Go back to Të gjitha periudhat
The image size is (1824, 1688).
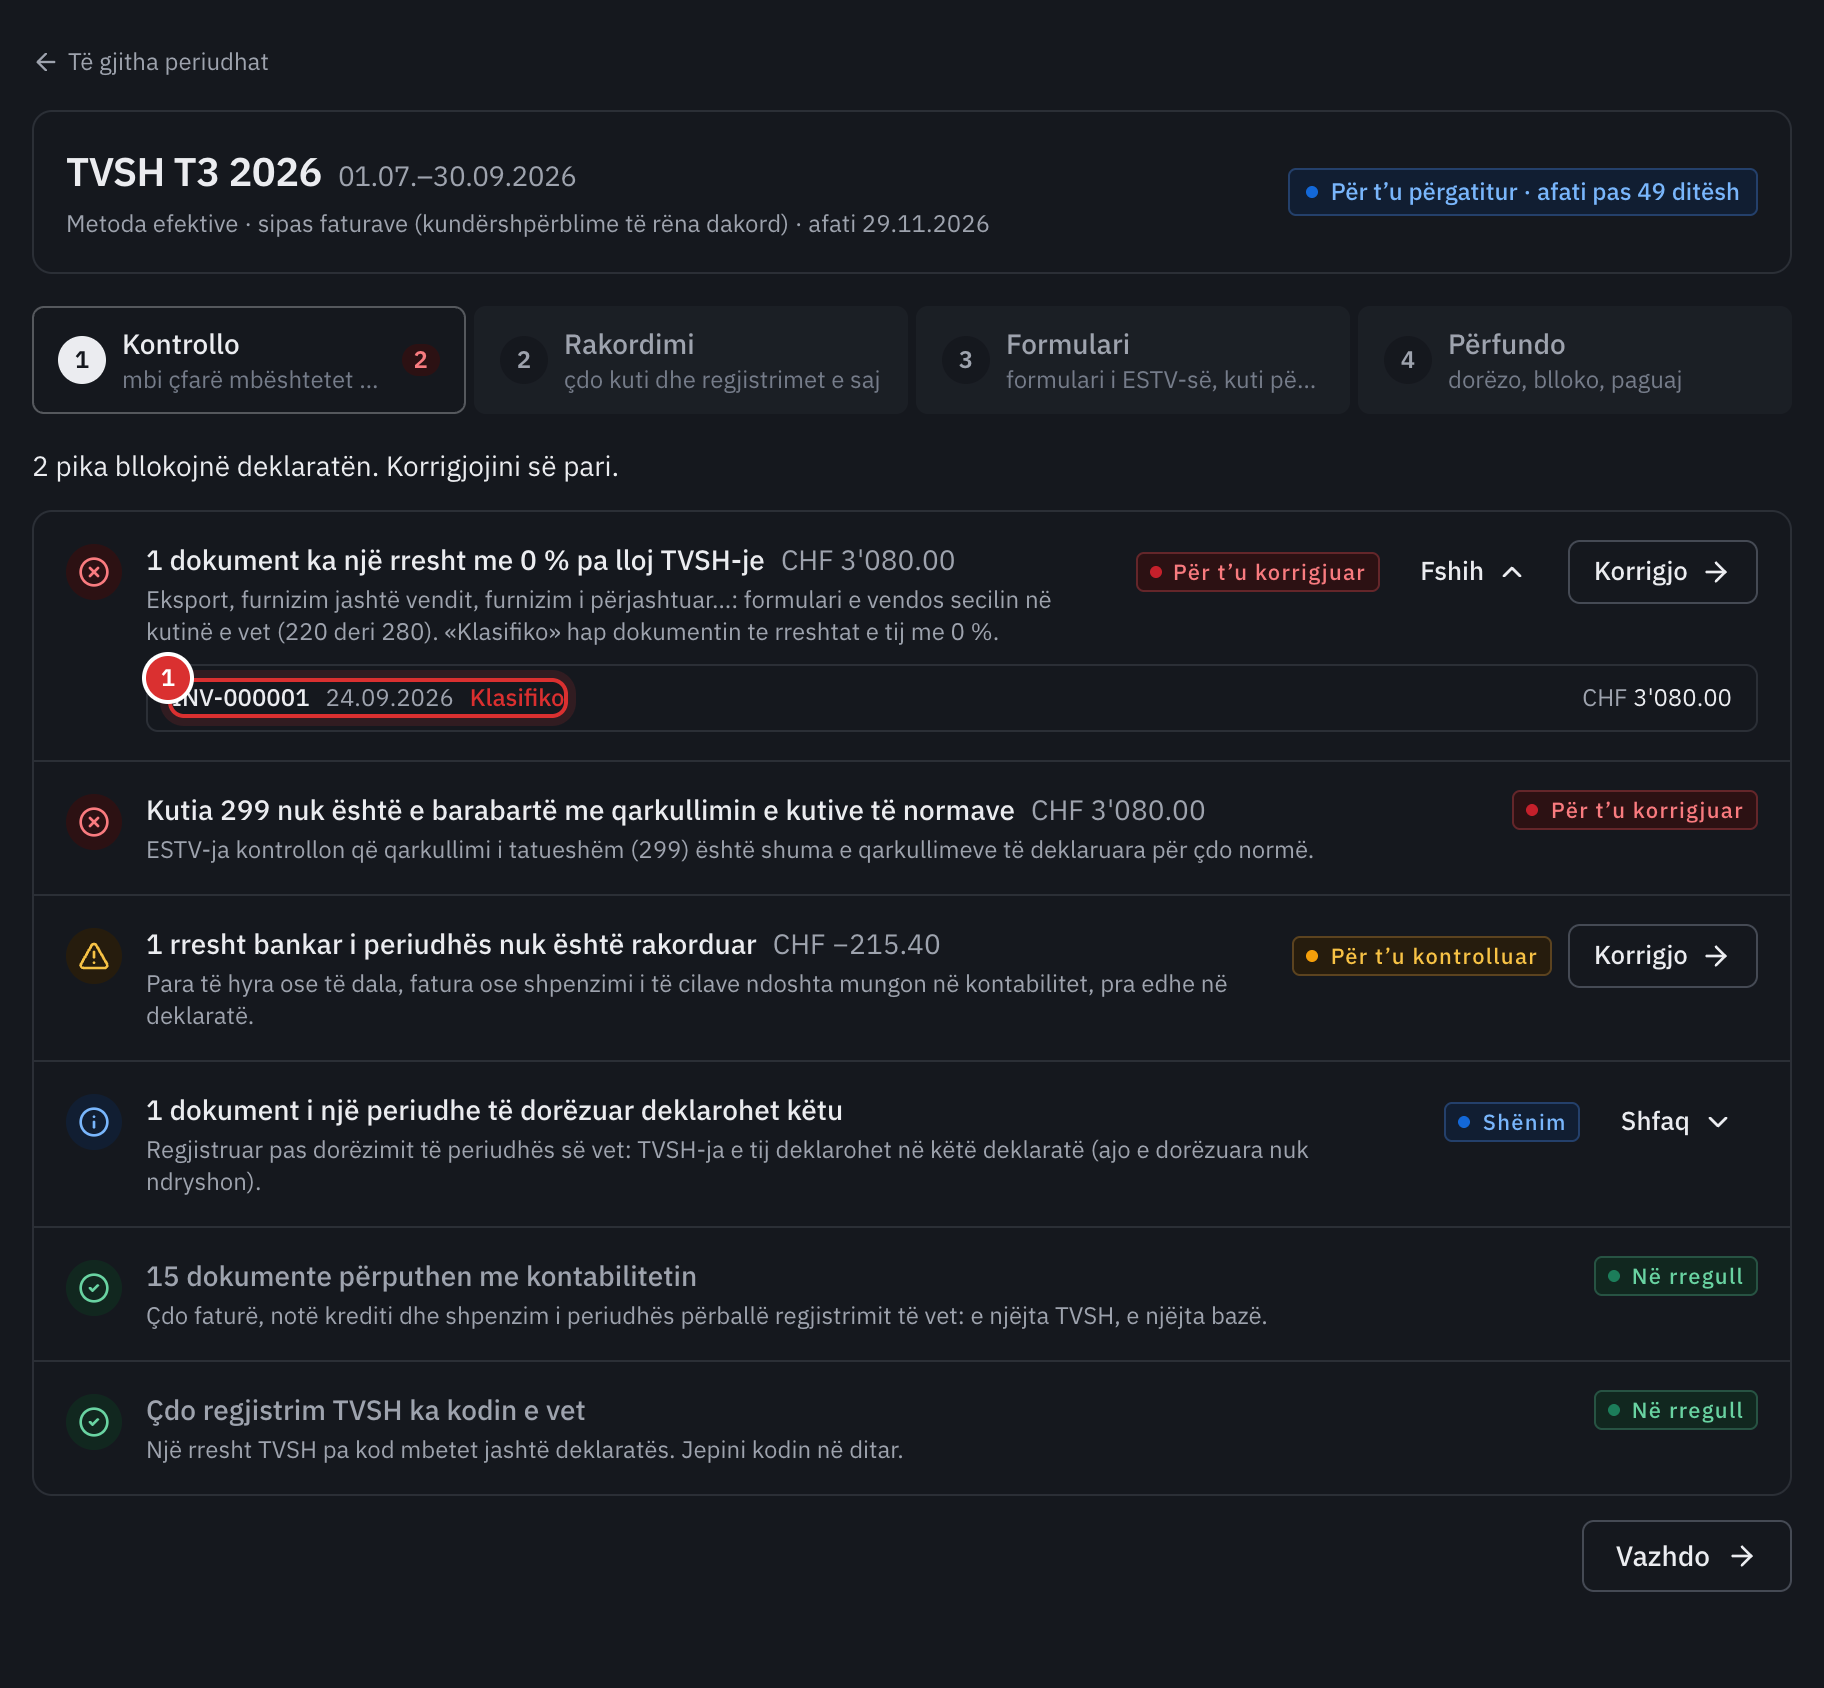pos(152,62)
